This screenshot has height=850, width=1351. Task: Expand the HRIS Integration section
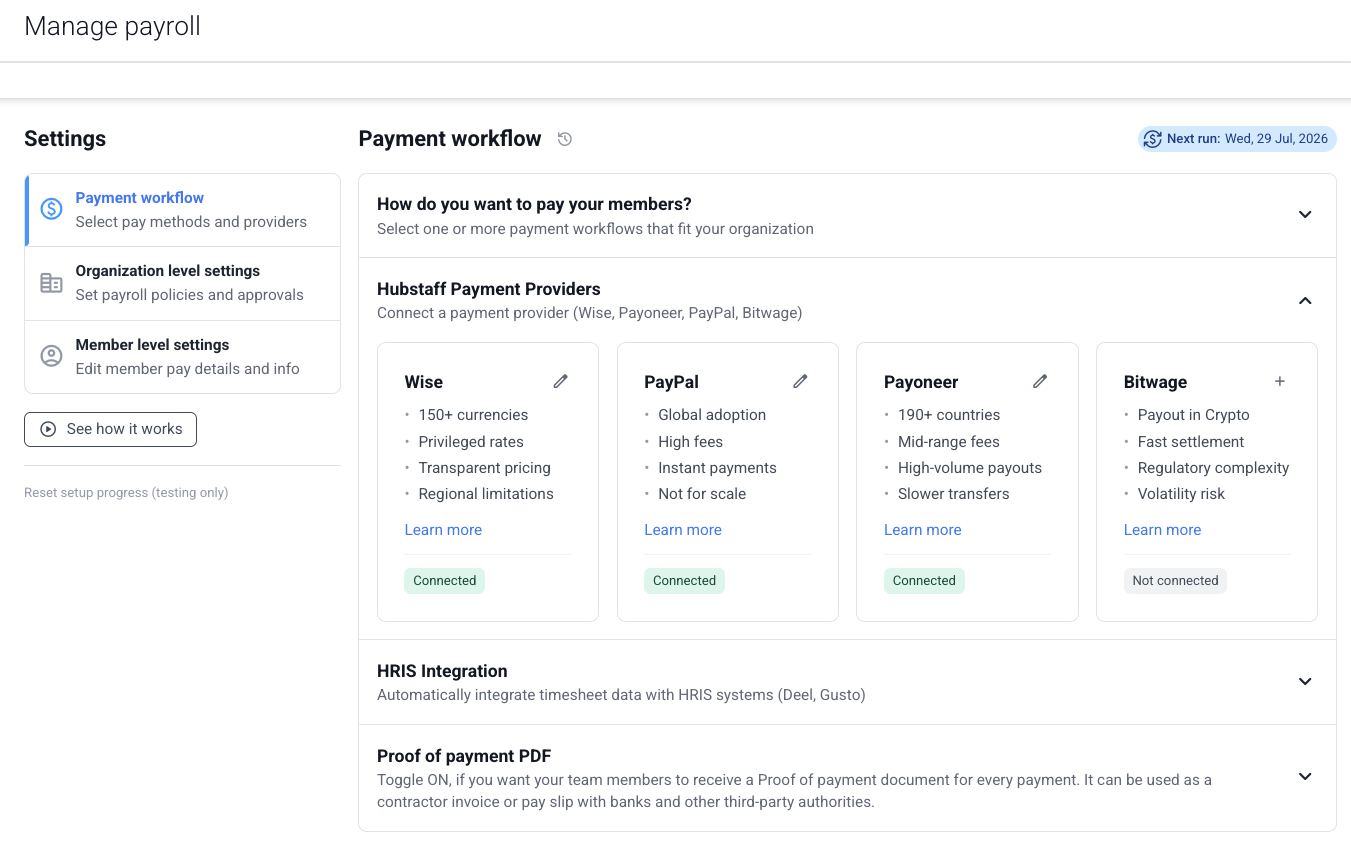pyautogui.click(x=1305, y=681)
